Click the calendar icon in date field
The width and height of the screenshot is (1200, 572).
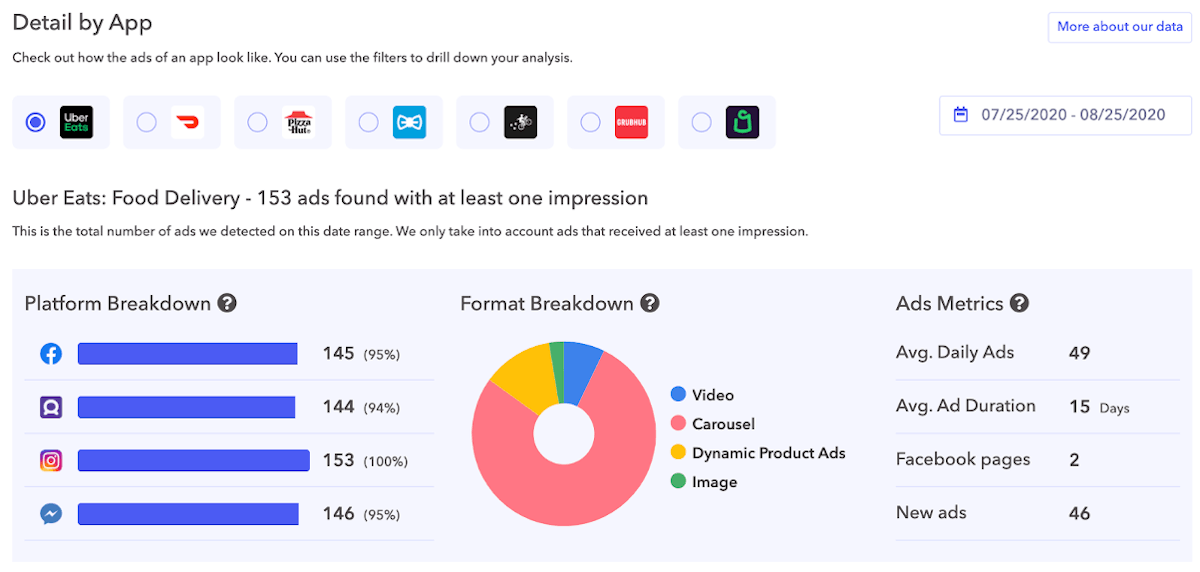pyautogui.click(x=961, y=115)
